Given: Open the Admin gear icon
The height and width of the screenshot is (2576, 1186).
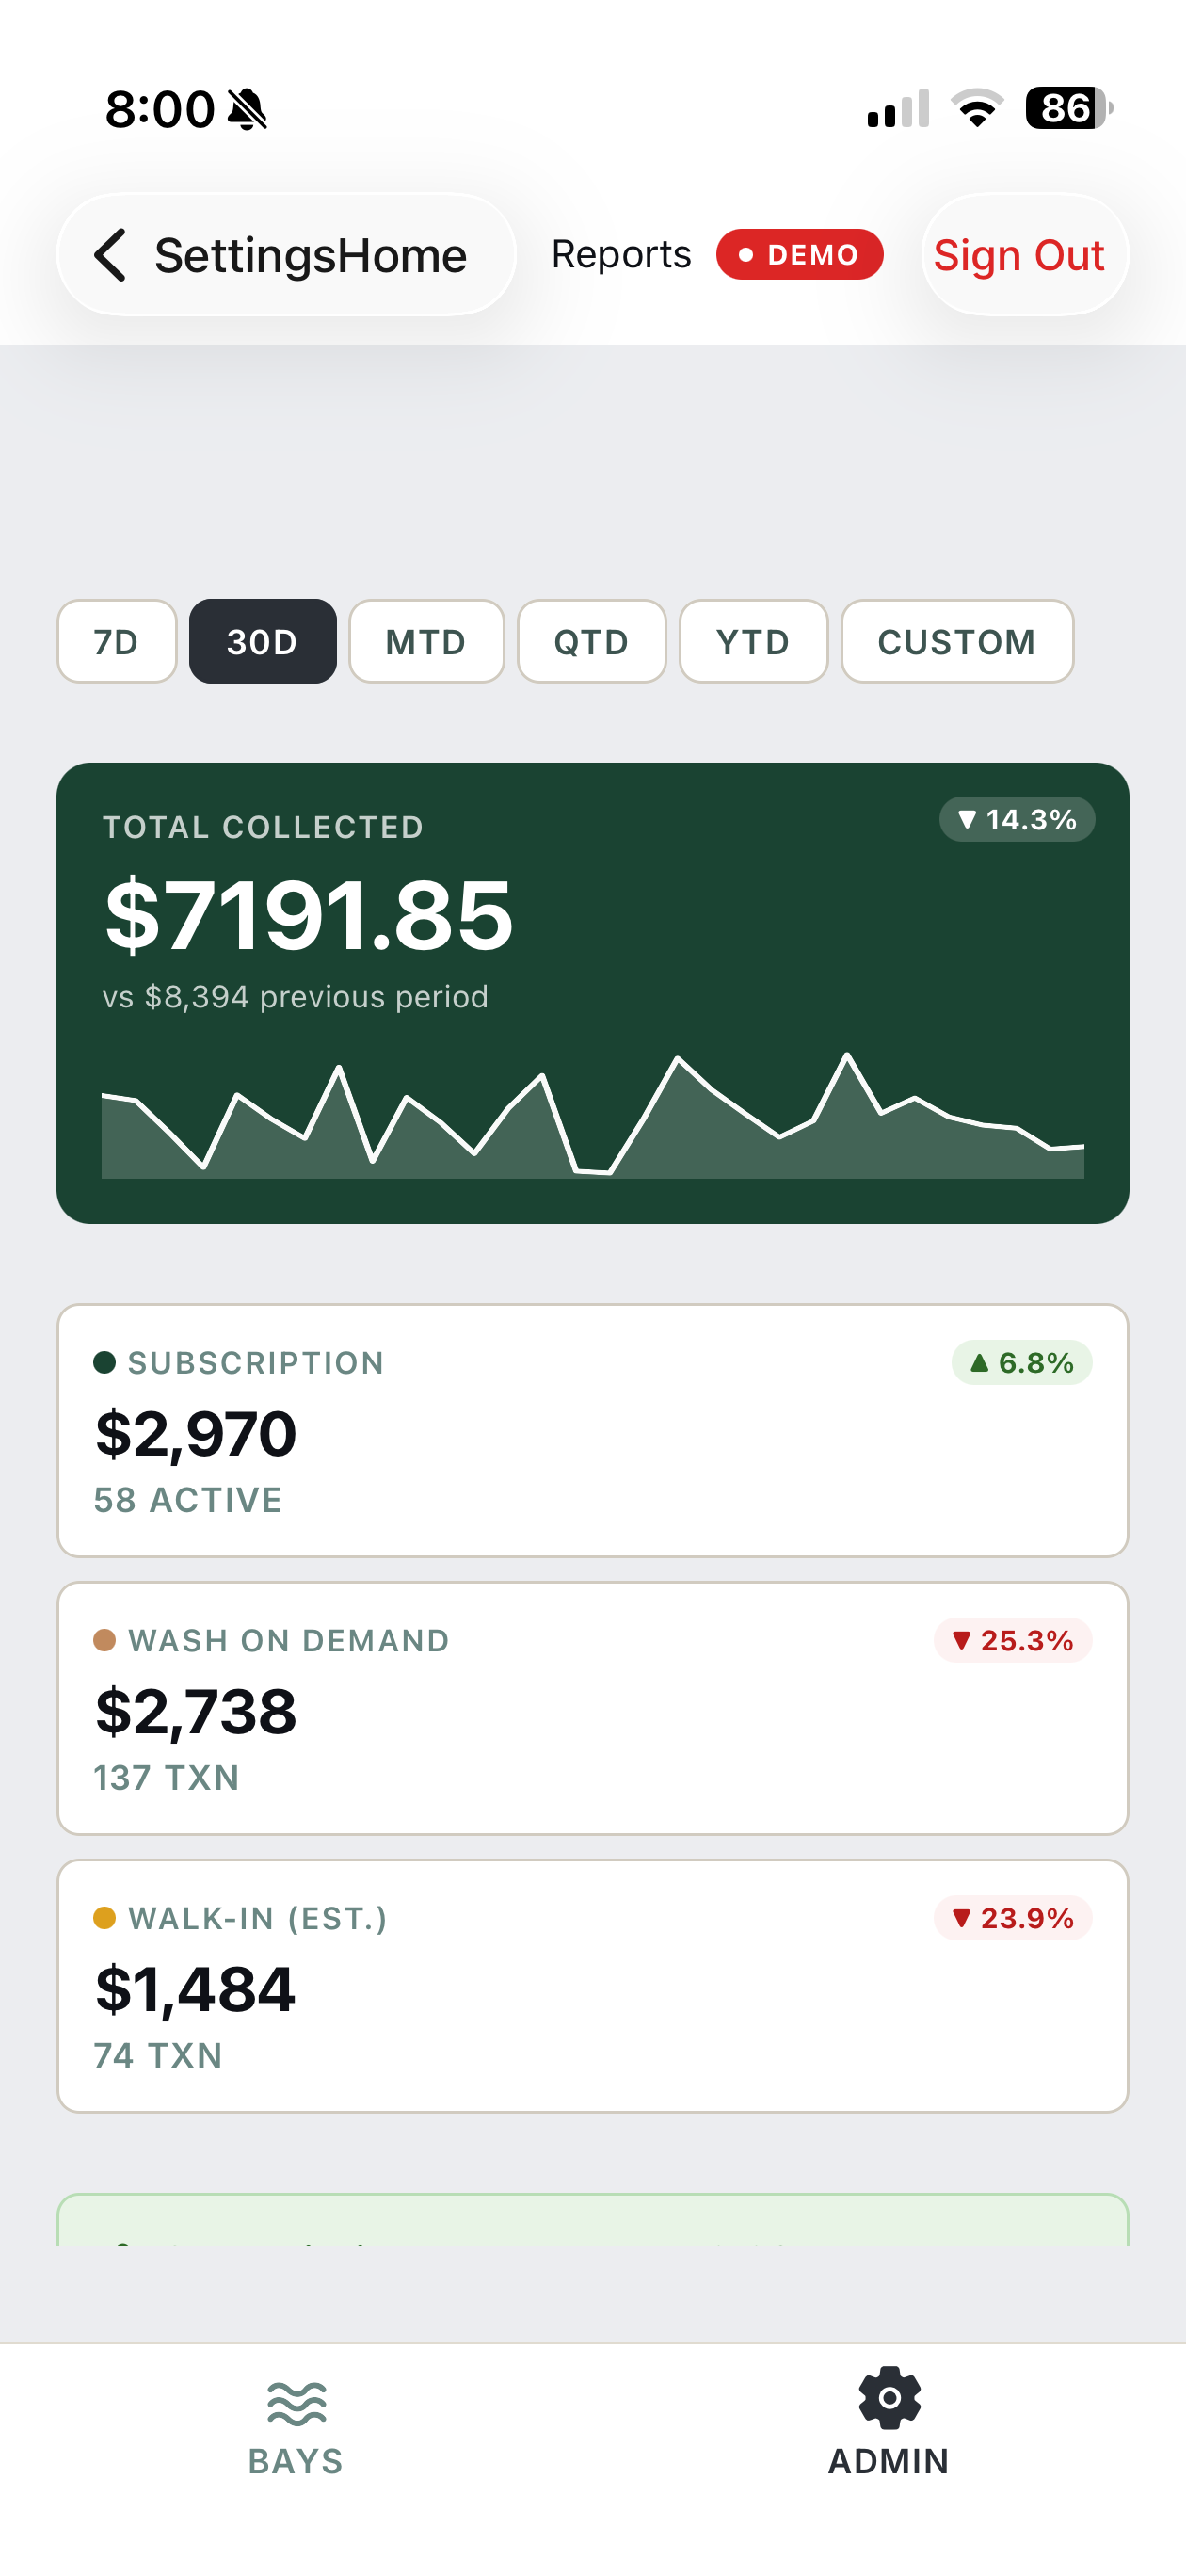Looking at the screenshot, I should pyautogui.click(x=889, y=2398).
